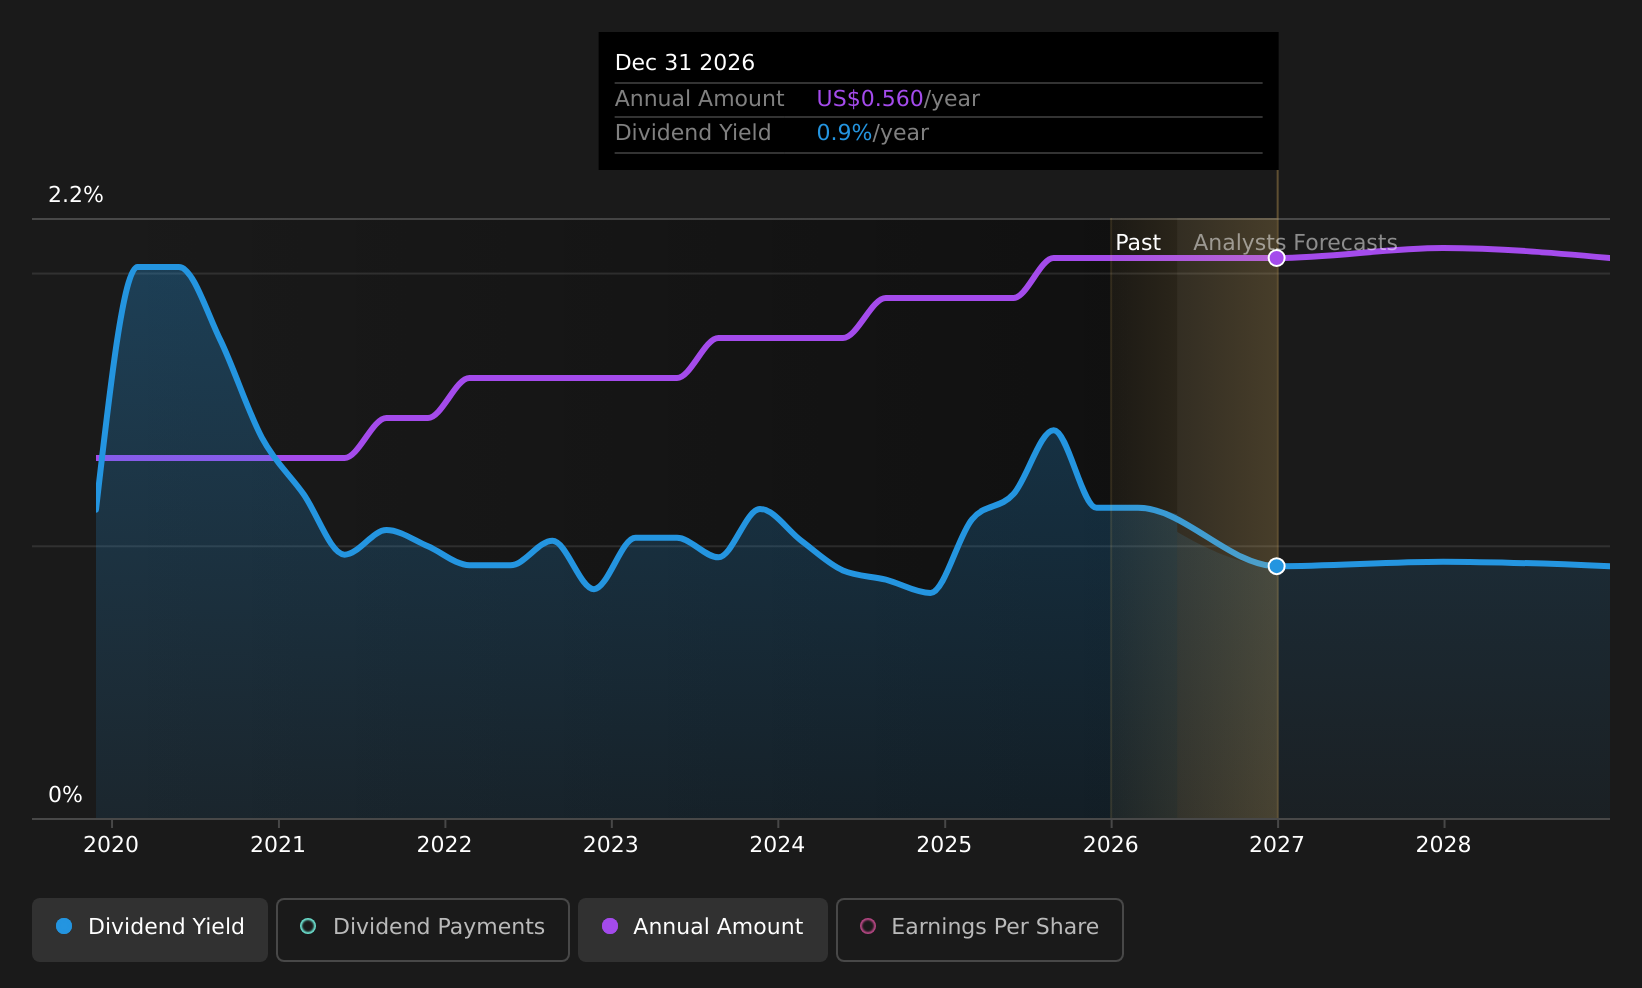This screenshot has width=1642, height=988.
Task: Click the 2025 x-axis label
Action: point(944,845)
